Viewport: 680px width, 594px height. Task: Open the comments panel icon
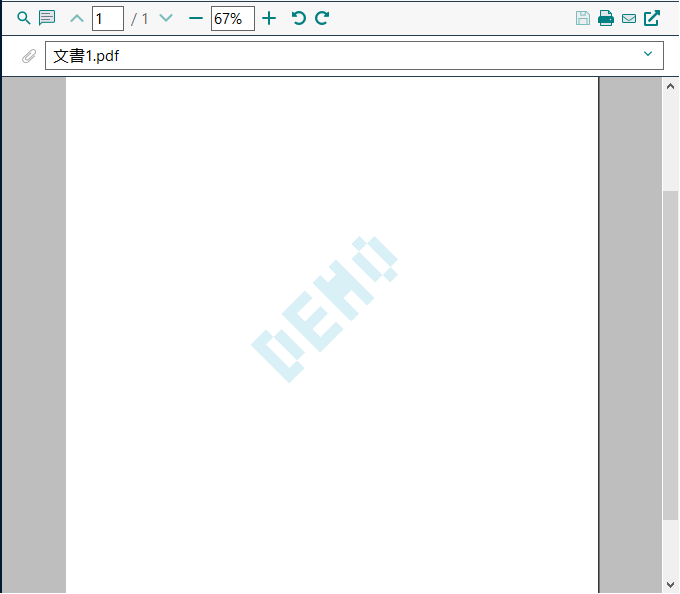tap(47, 18)
